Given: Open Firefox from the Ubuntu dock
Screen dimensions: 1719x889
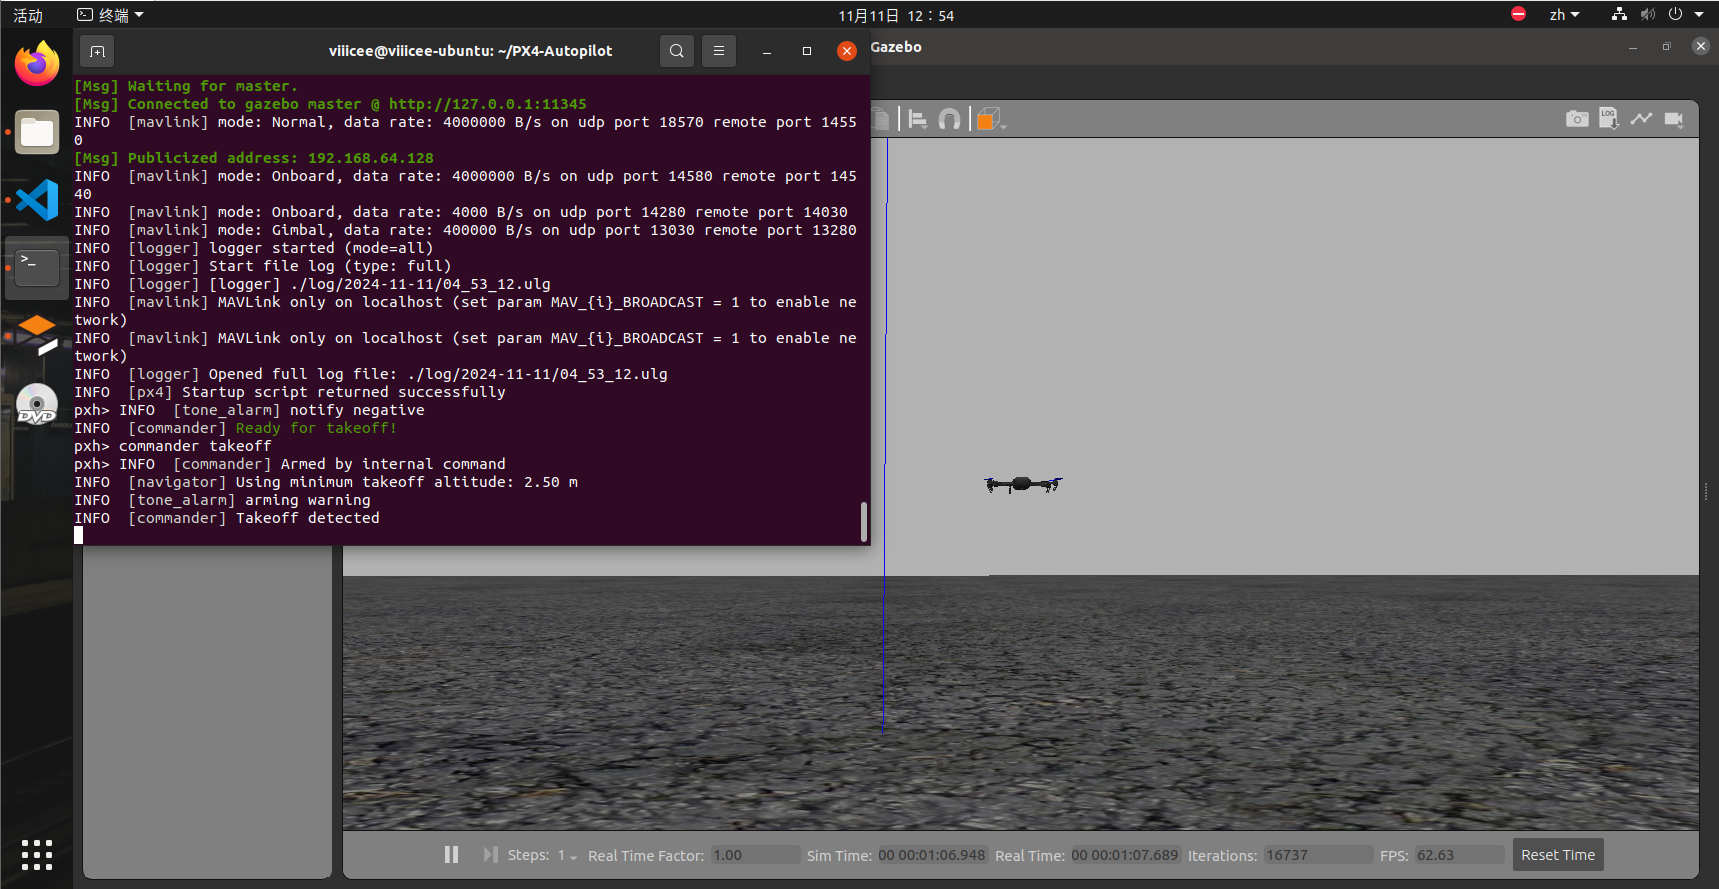Looking at the screenshot, I should pyautogui.click(x=37, y=64).
